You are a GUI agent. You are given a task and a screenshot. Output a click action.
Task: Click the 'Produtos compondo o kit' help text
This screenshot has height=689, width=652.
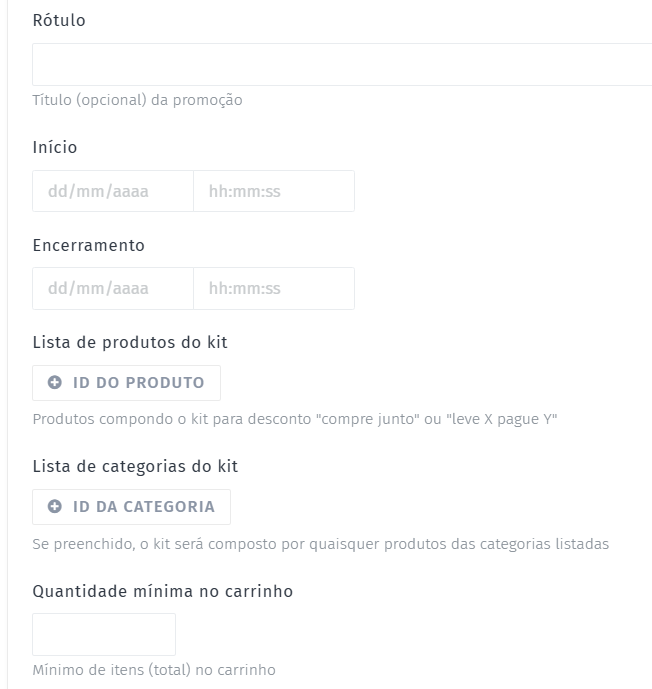pyautogui.click(x=295, y=419)
